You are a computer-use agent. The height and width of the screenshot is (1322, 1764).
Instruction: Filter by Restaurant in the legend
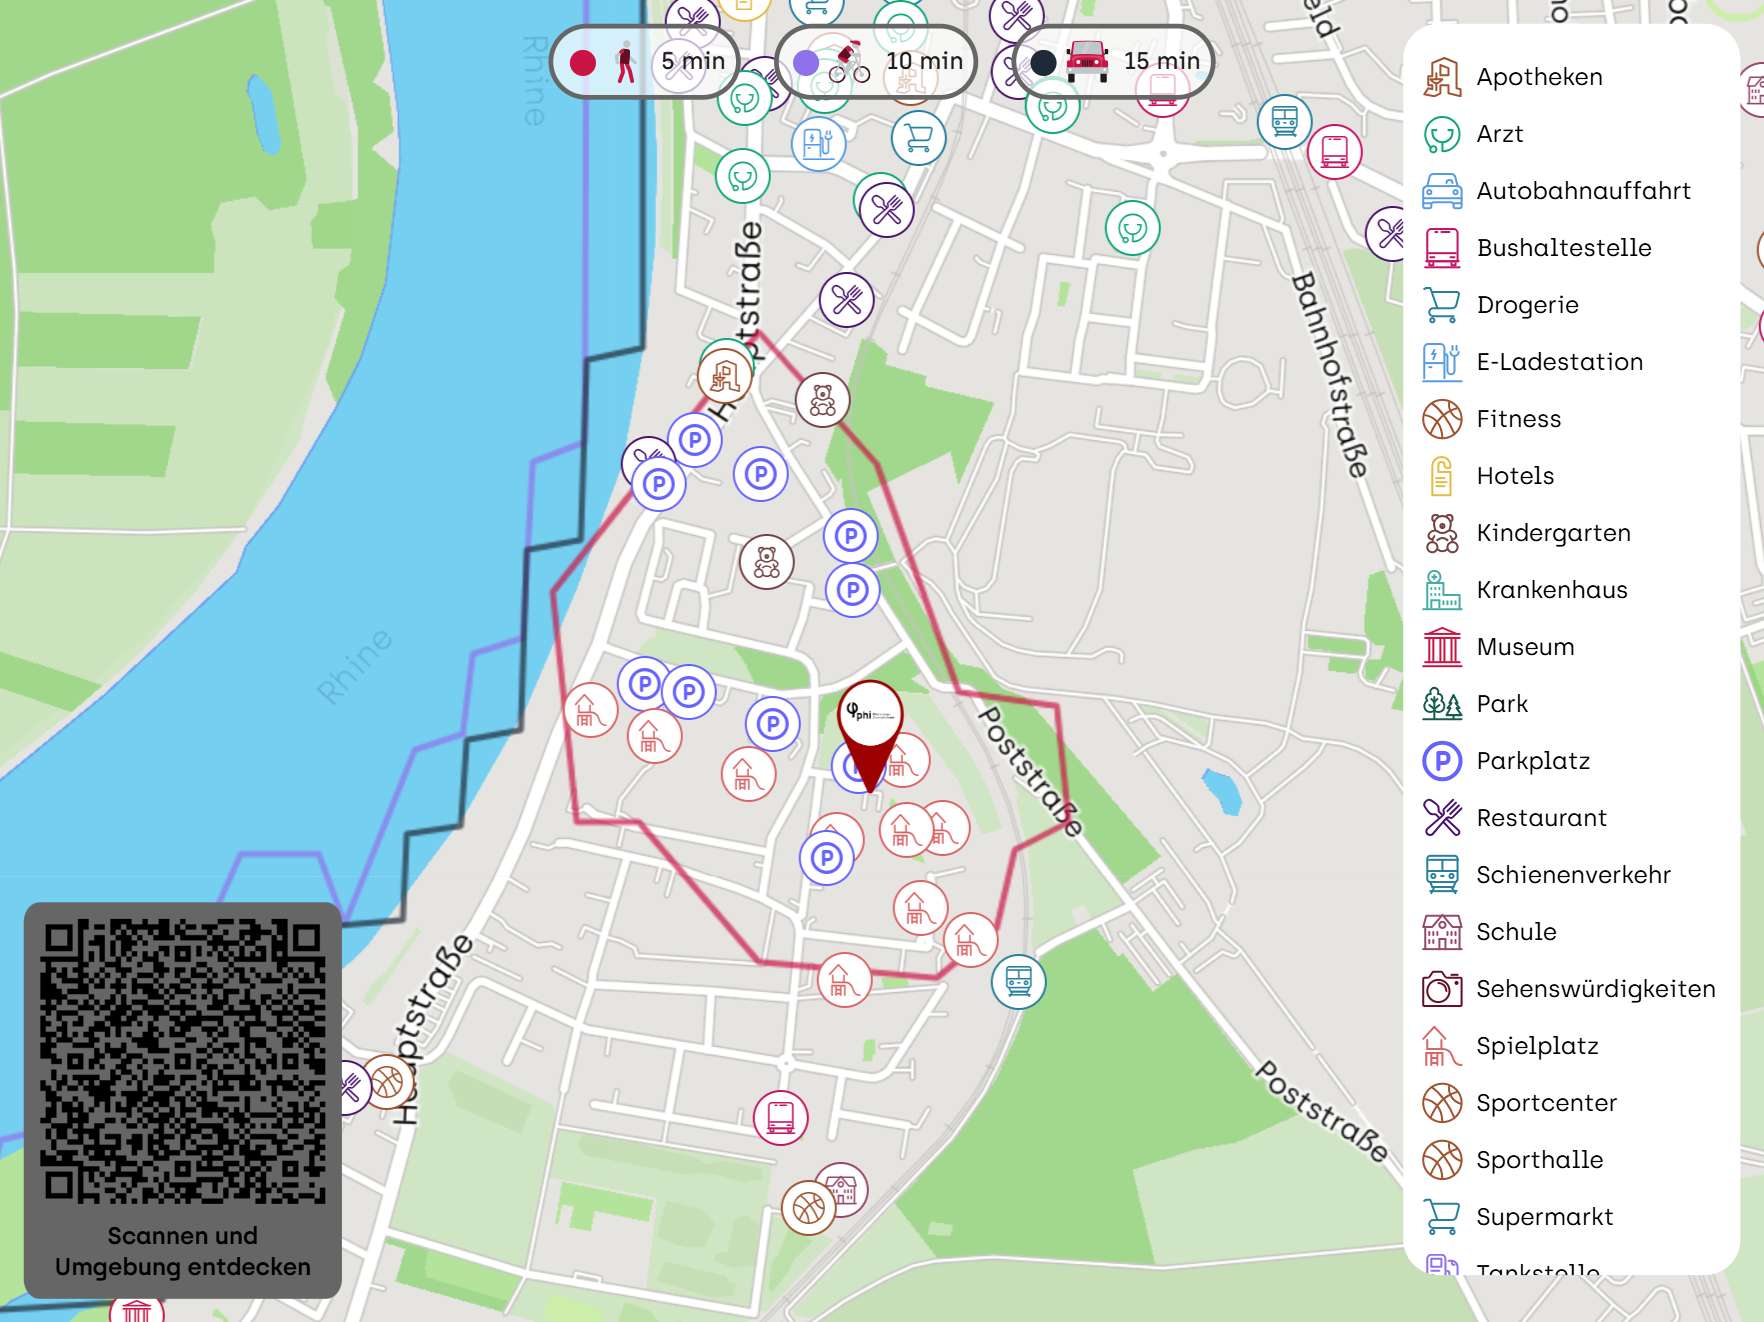point(1541,818)
